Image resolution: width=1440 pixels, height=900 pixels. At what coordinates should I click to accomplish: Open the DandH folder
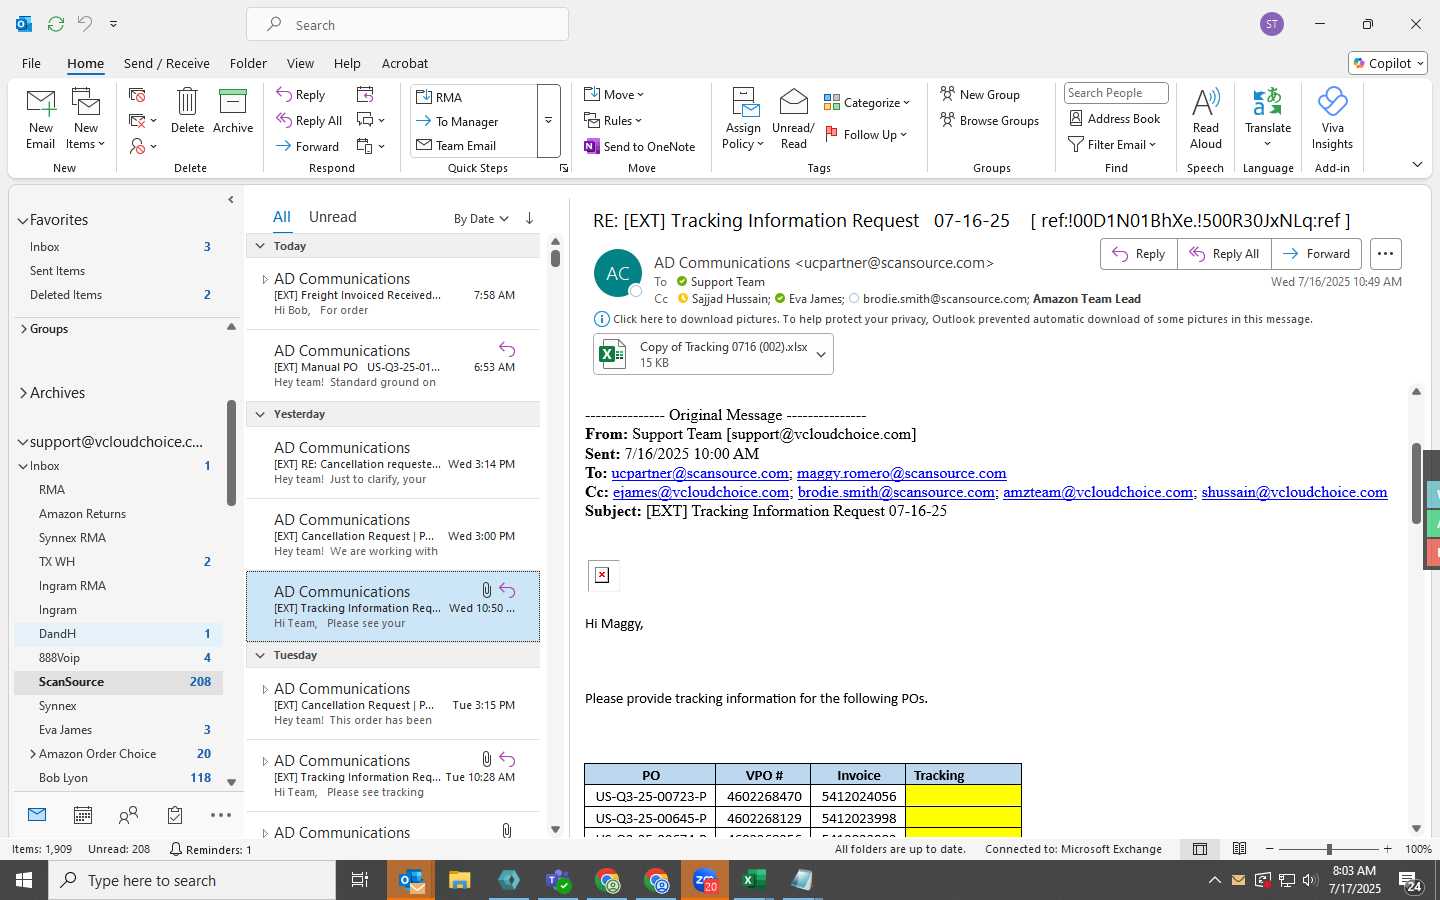click(x=118, y=634)
